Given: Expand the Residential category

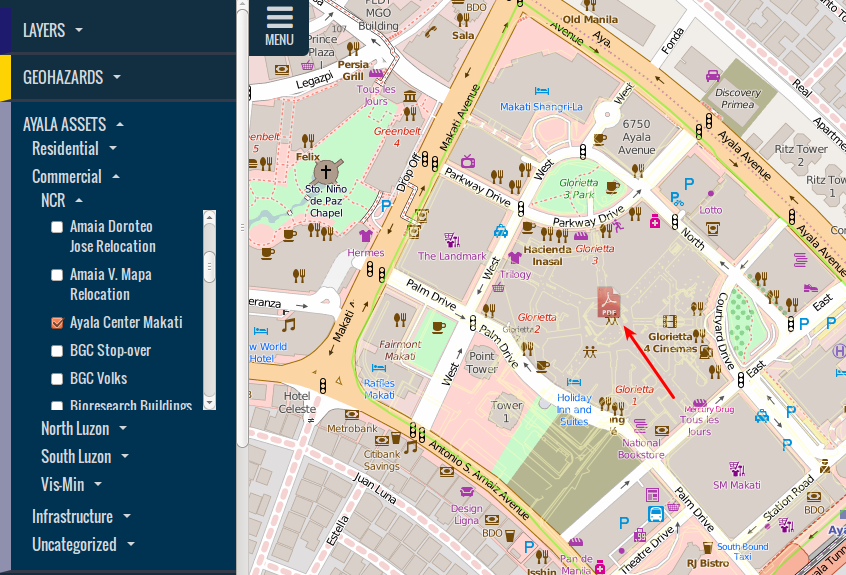Looking at the screenshot, I should 74,148.
